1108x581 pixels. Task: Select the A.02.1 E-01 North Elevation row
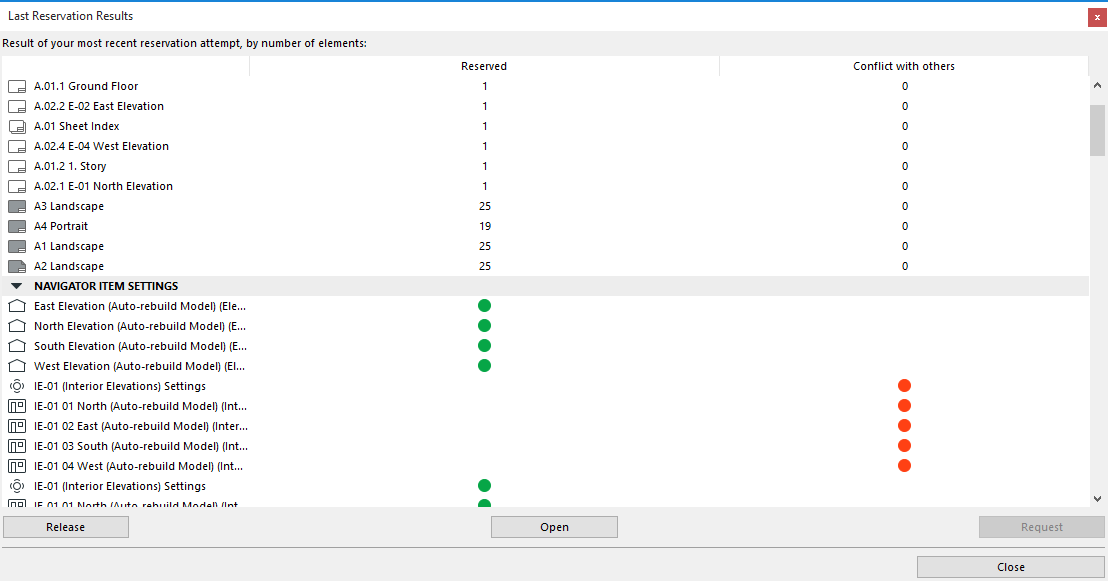tap(104, 186)
